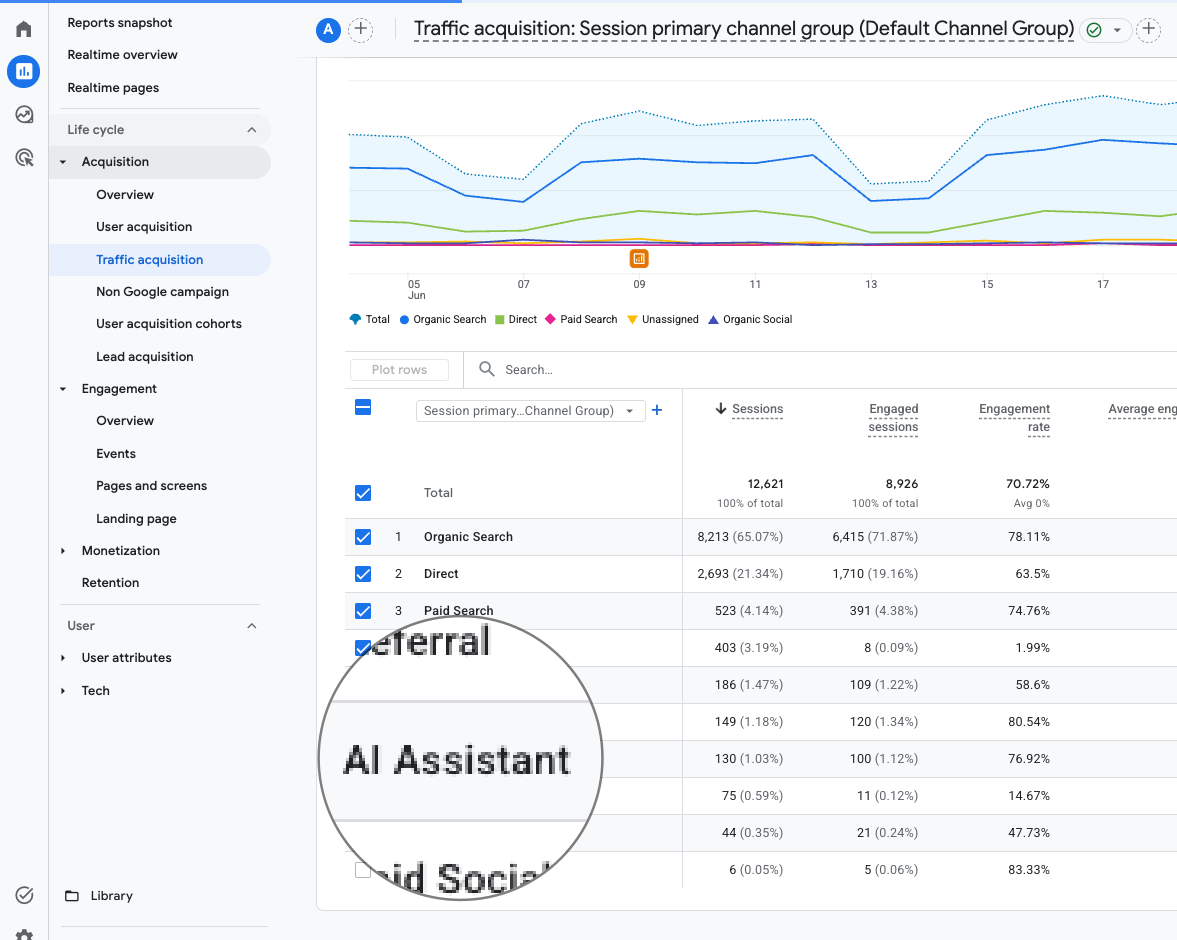This screenshot has height=940, width=1177.
Task: Uncheck the Organic Search row checkbox
Action: [x=363, y=537]
